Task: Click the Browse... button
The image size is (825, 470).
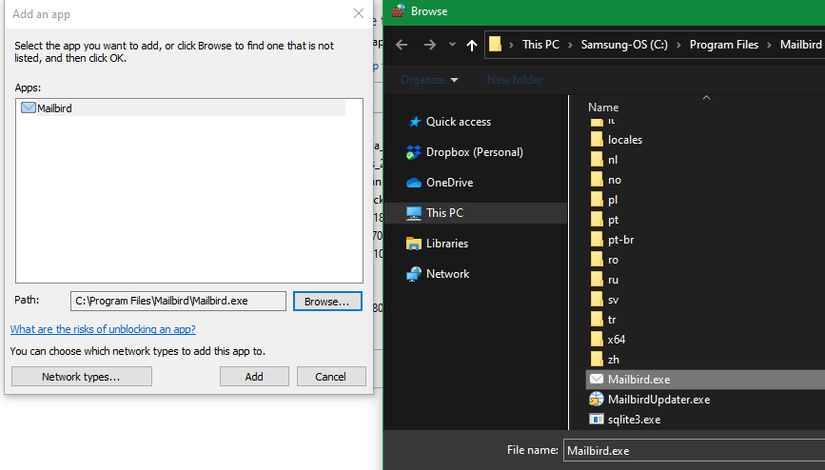Action: point(327,301)
